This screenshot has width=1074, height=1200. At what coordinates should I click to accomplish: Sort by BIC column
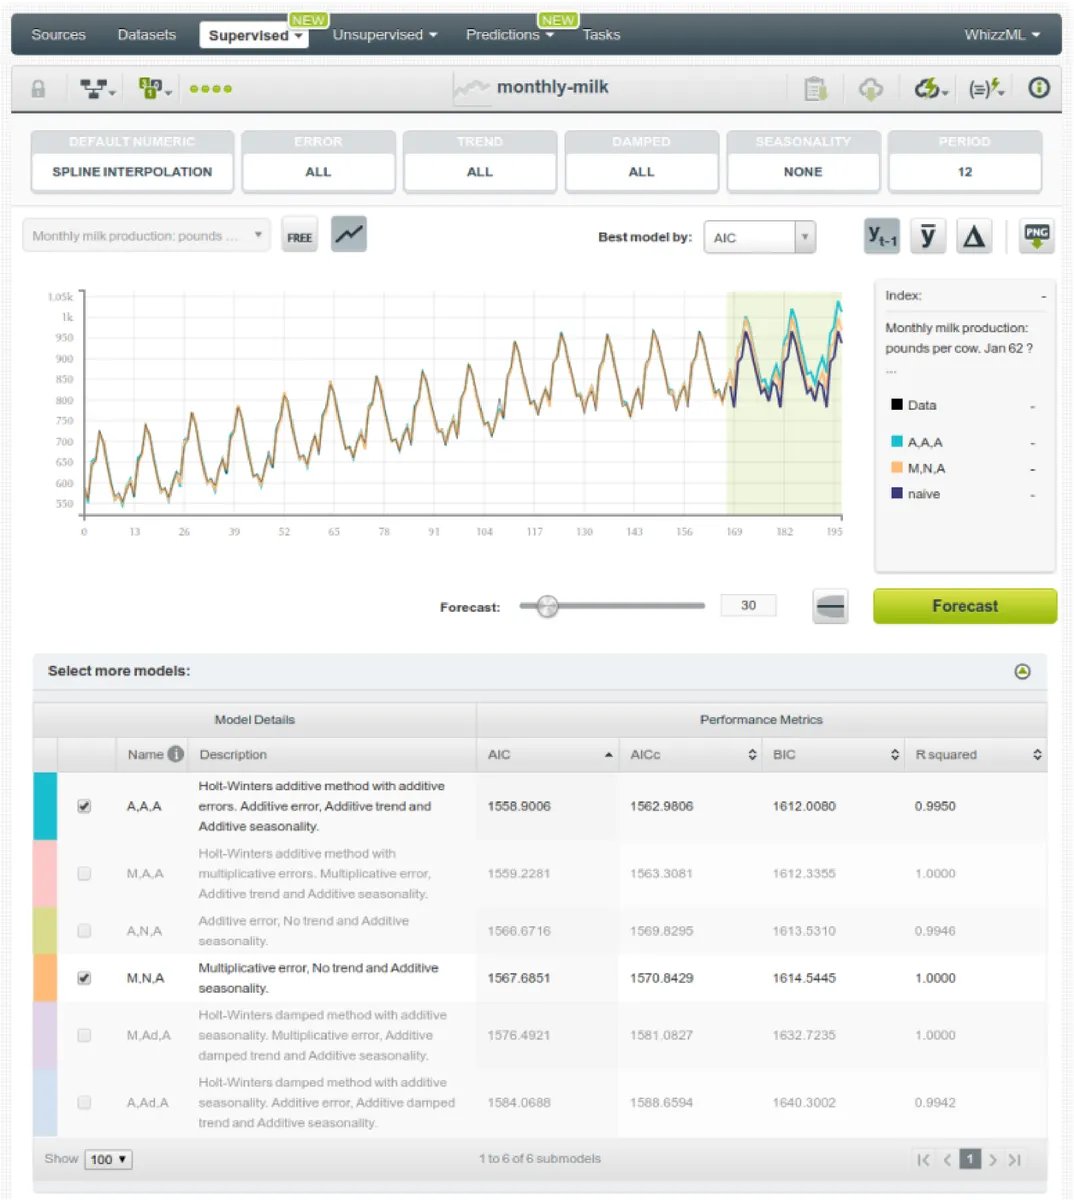[x=834, y=754]
